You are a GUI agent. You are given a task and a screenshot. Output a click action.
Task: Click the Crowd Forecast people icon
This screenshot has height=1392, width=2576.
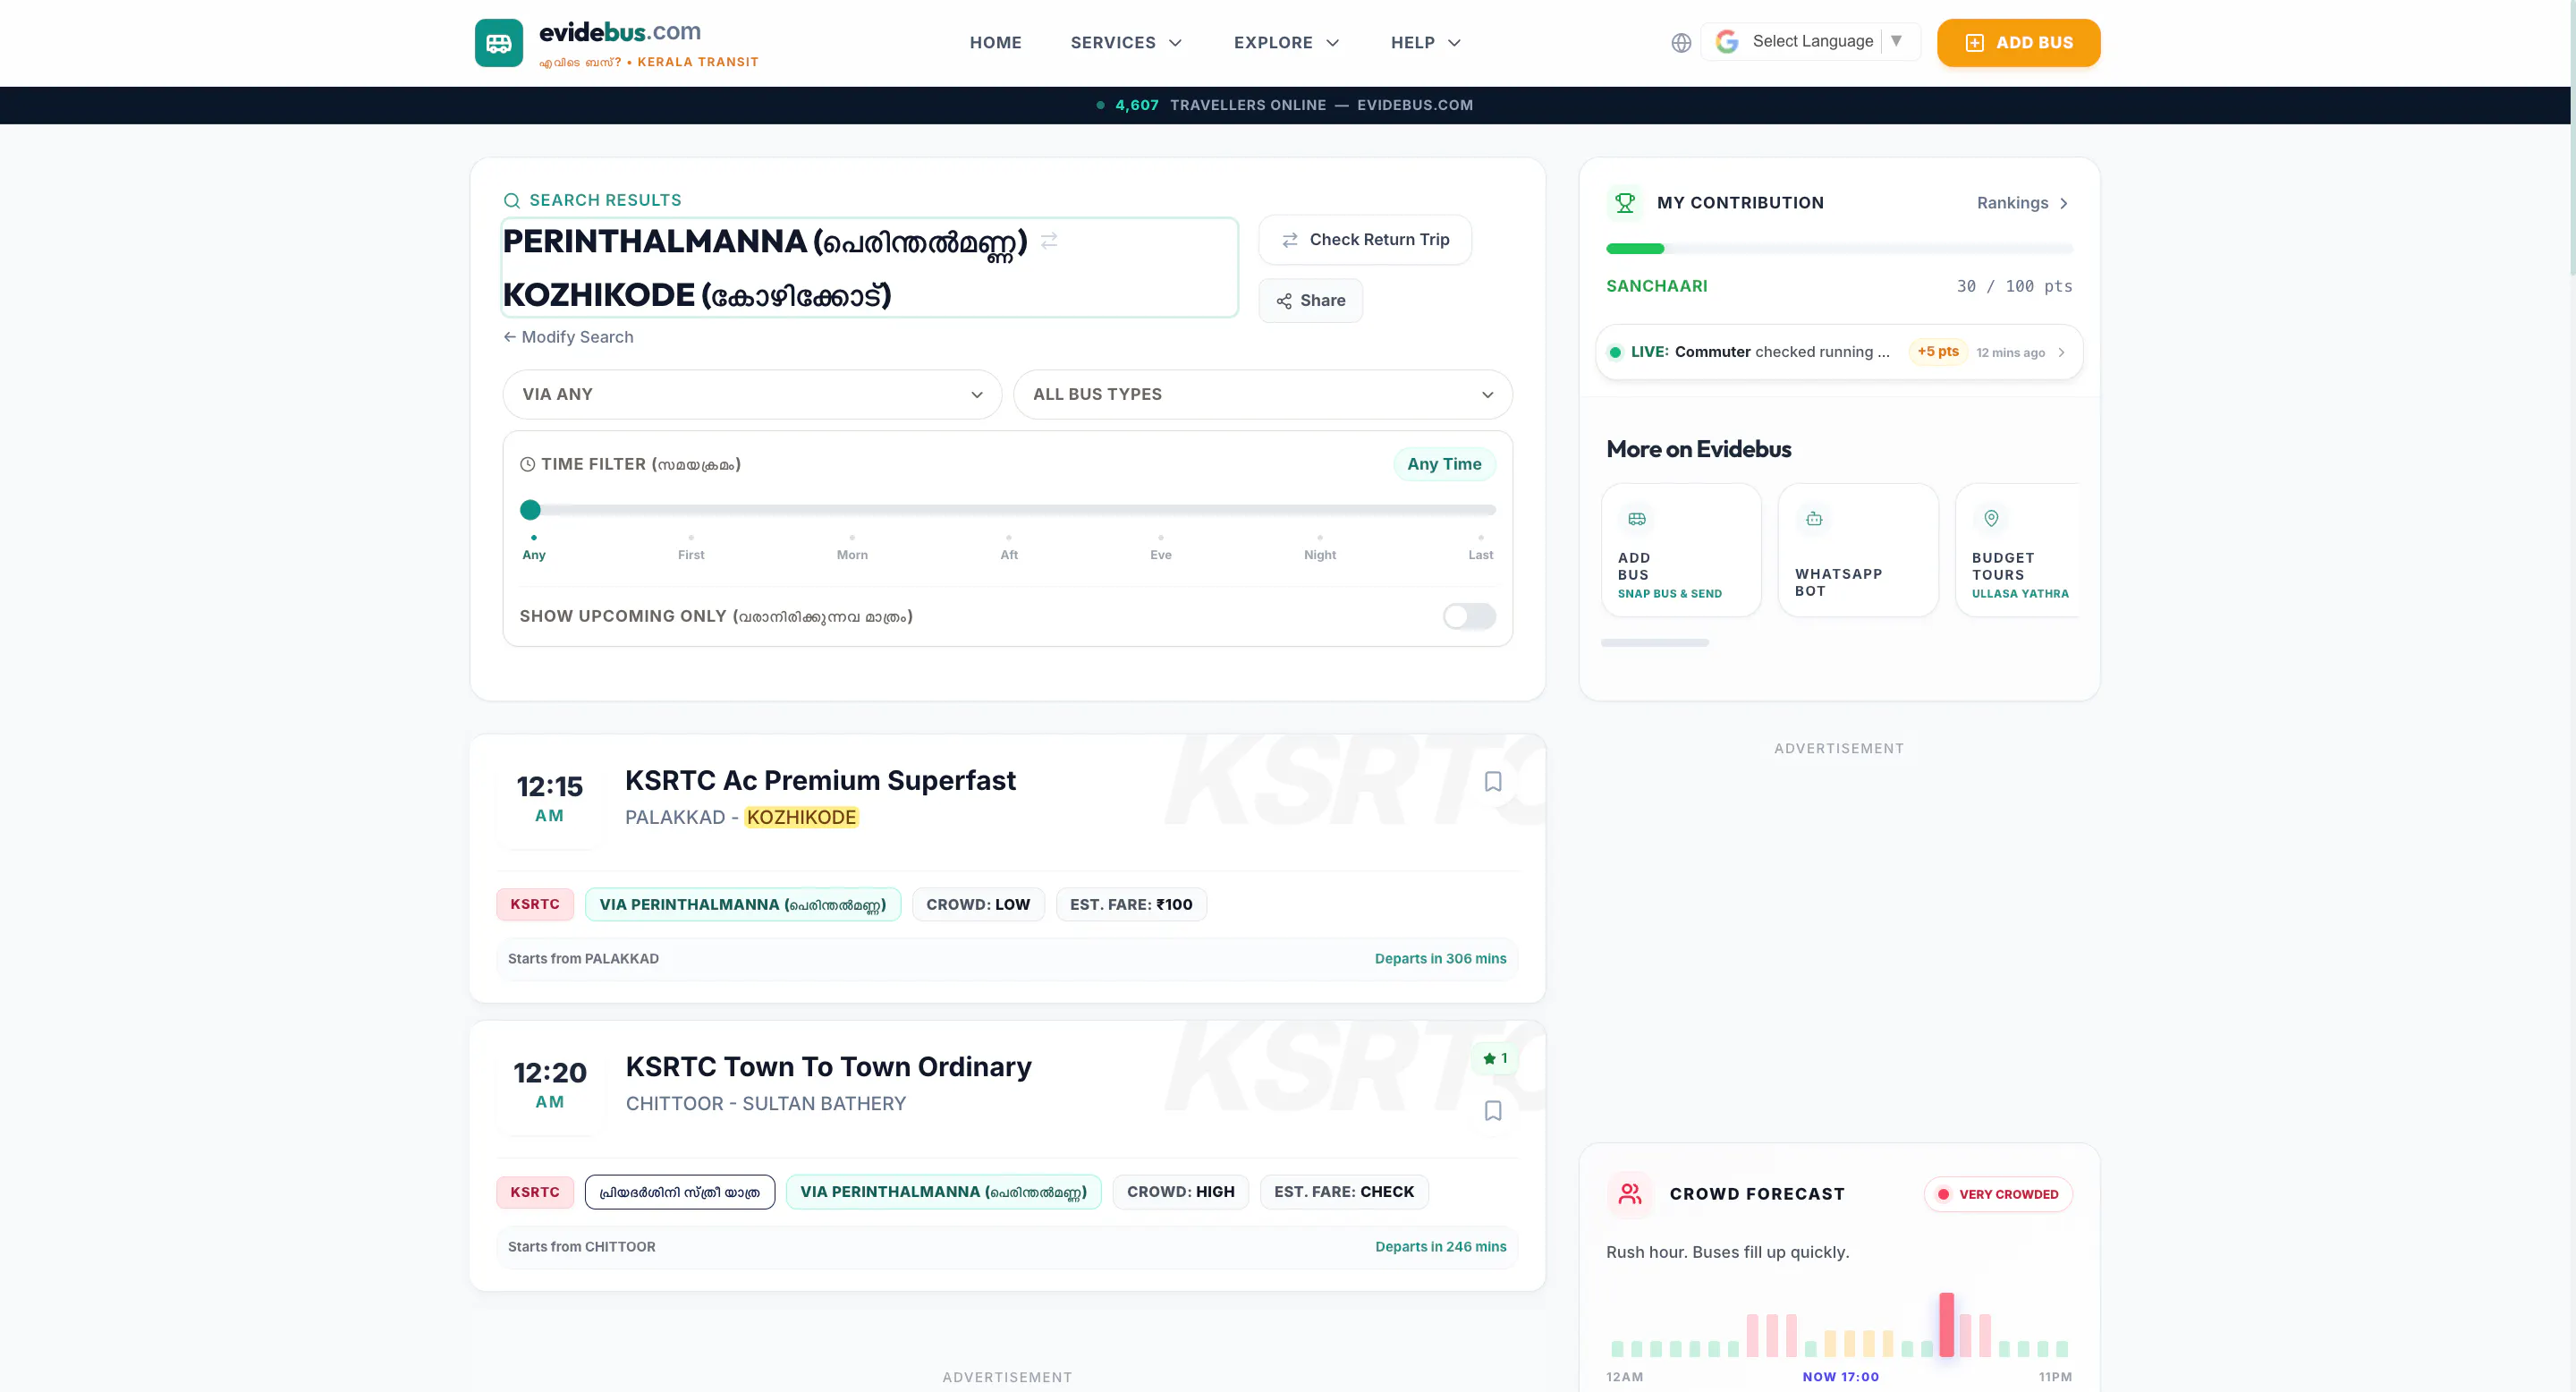coord(1630,1194)
